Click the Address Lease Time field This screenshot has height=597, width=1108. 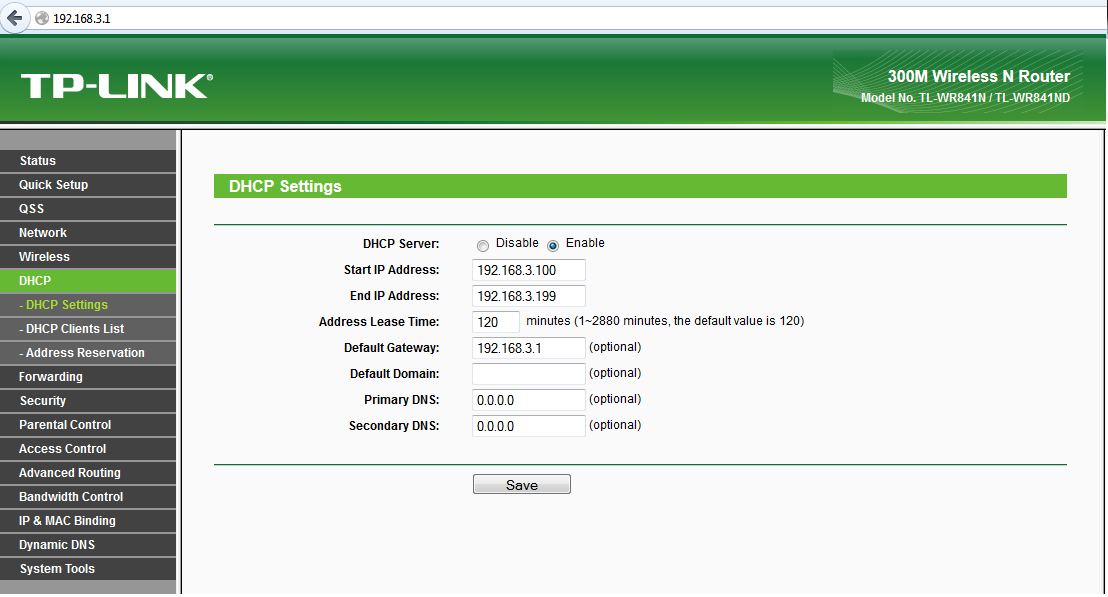click(x=495, y=322)
